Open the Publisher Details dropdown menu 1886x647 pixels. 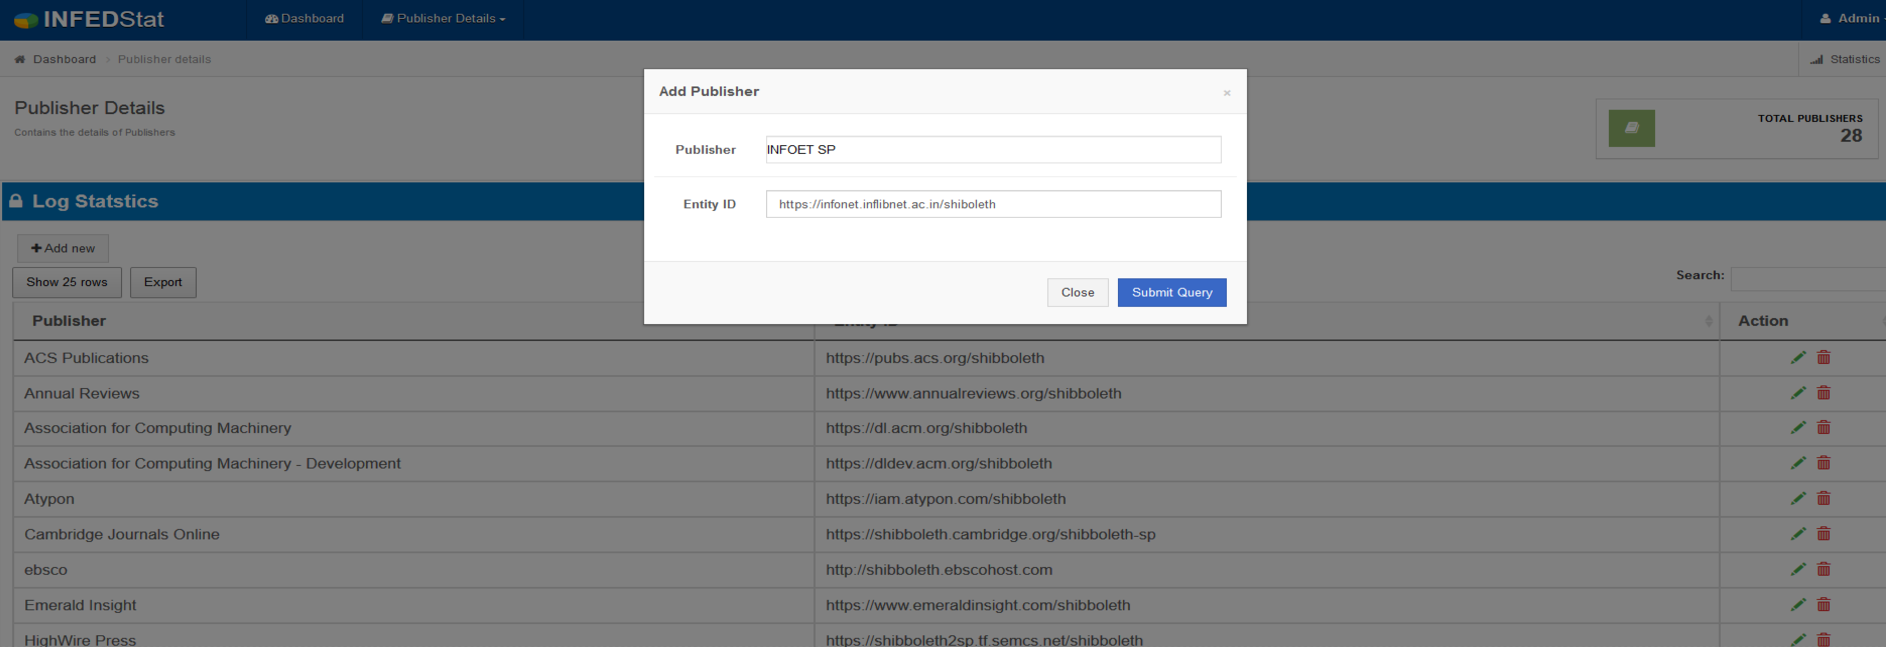tap(443, 19)
